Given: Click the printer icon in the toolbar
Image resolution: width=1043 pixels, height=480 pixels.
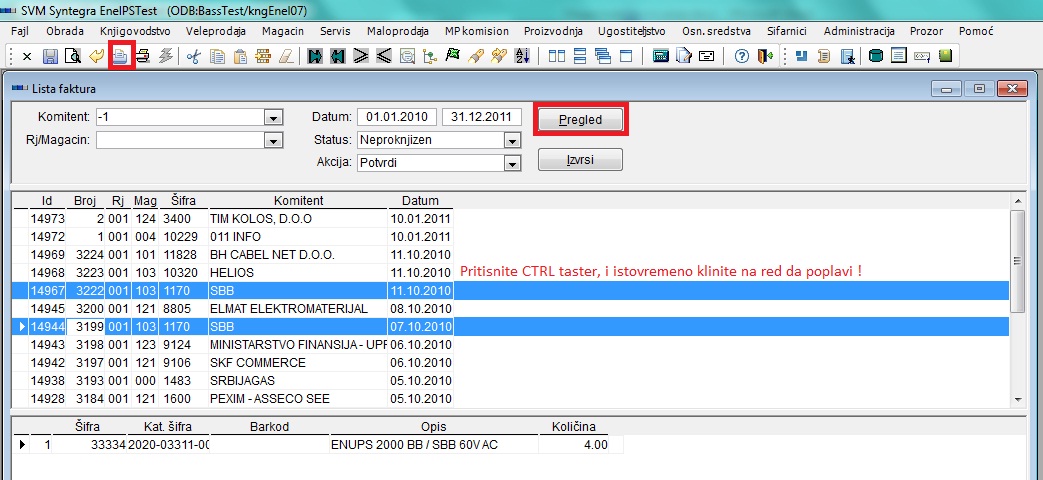Looking at the screenshot, I should 142,56.
